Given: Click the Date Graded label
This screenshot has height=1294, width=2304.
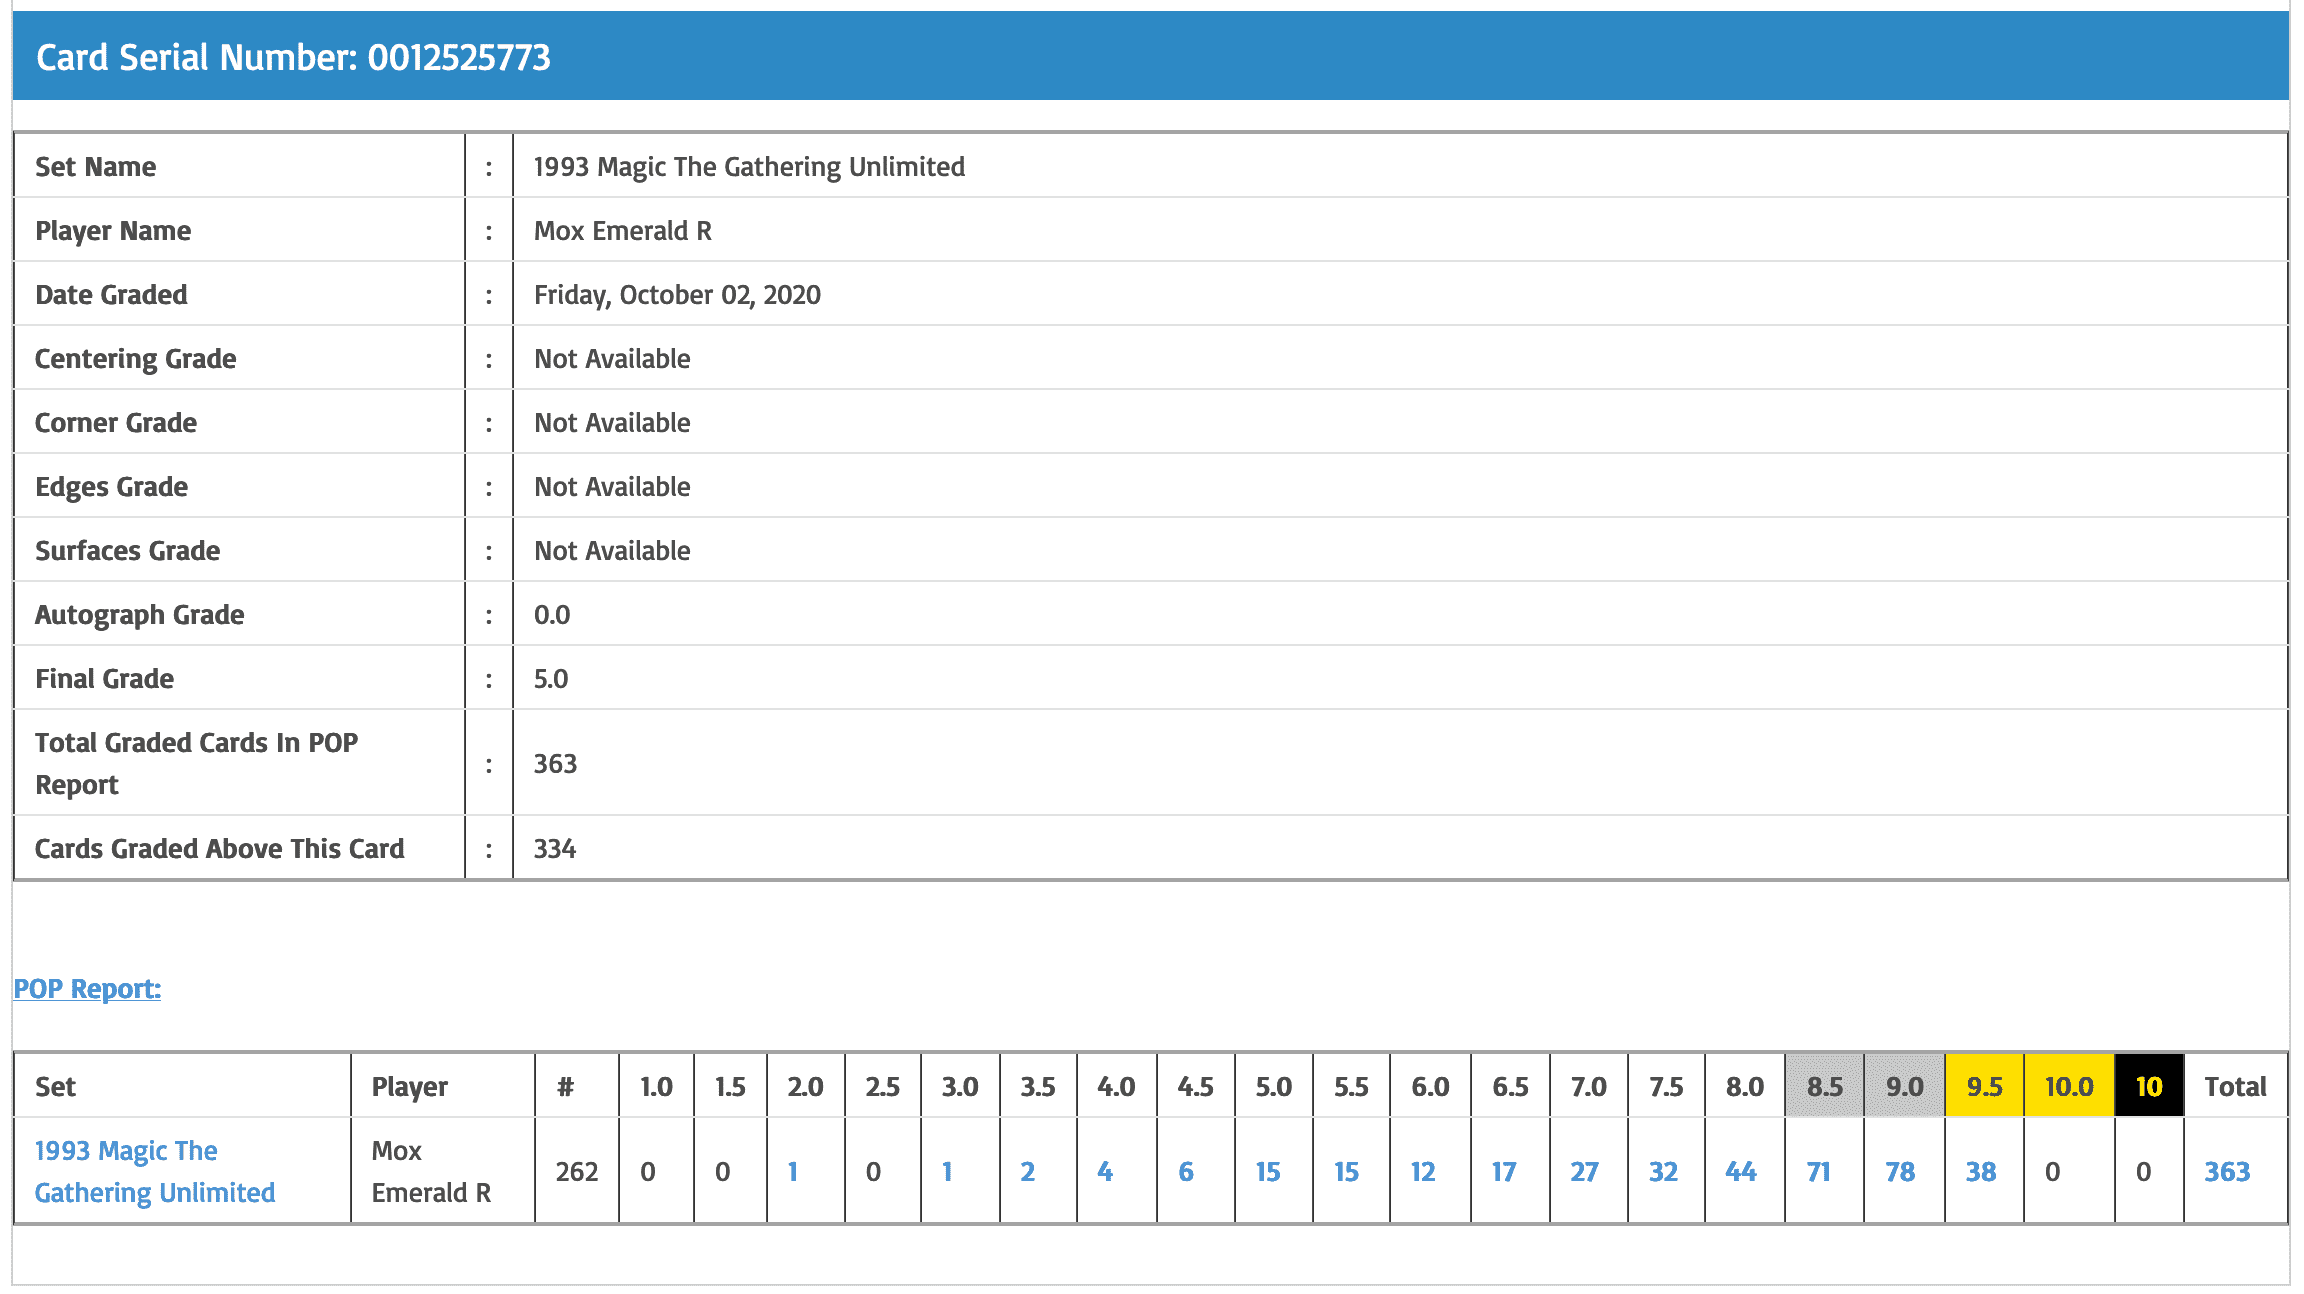Looking at the screenshot, I should [111, 294].
